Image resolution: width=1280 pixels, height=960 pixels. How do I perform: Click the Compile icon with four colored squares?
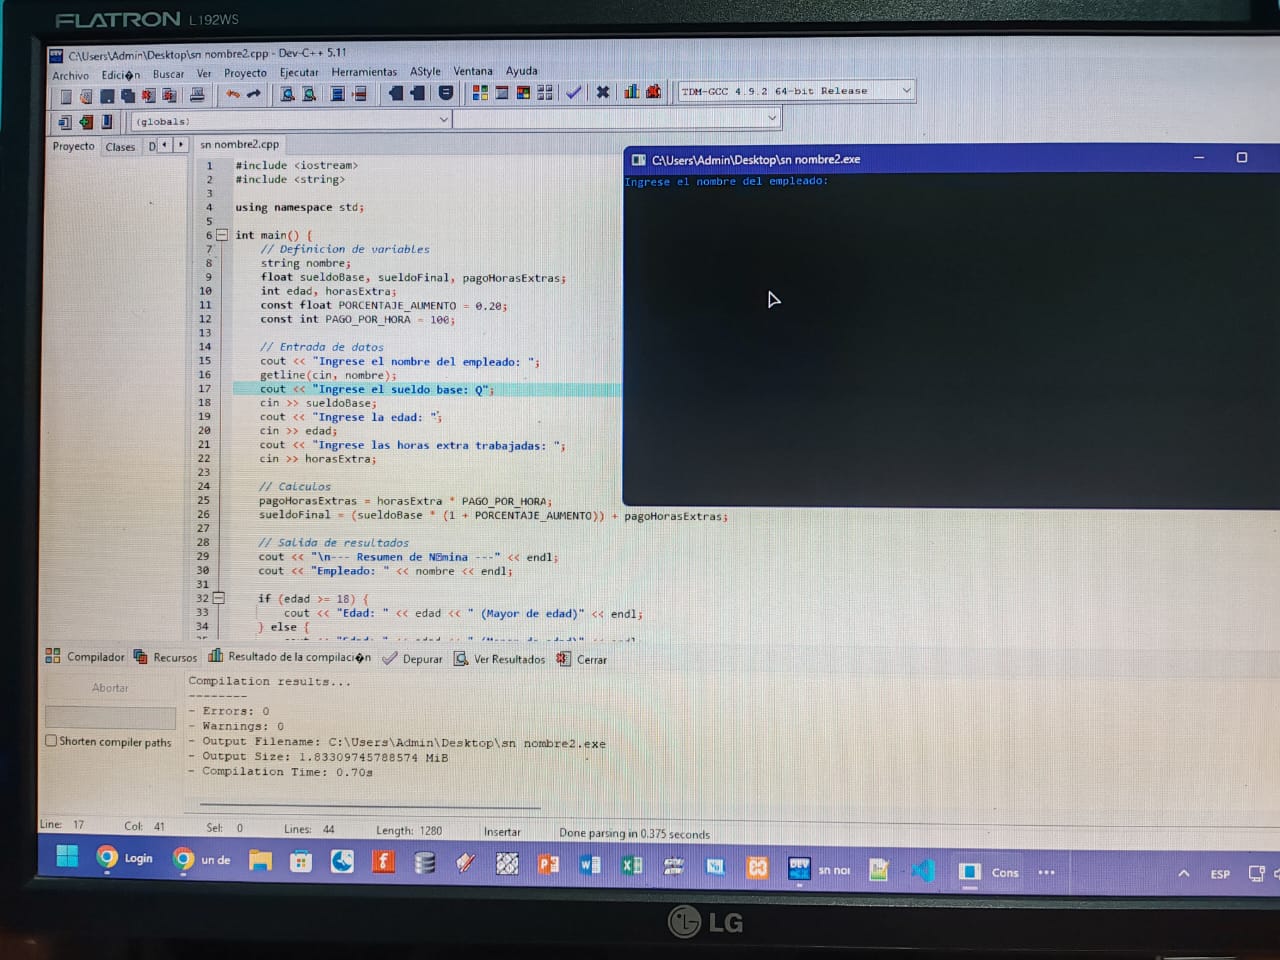[x=480, y=93]
